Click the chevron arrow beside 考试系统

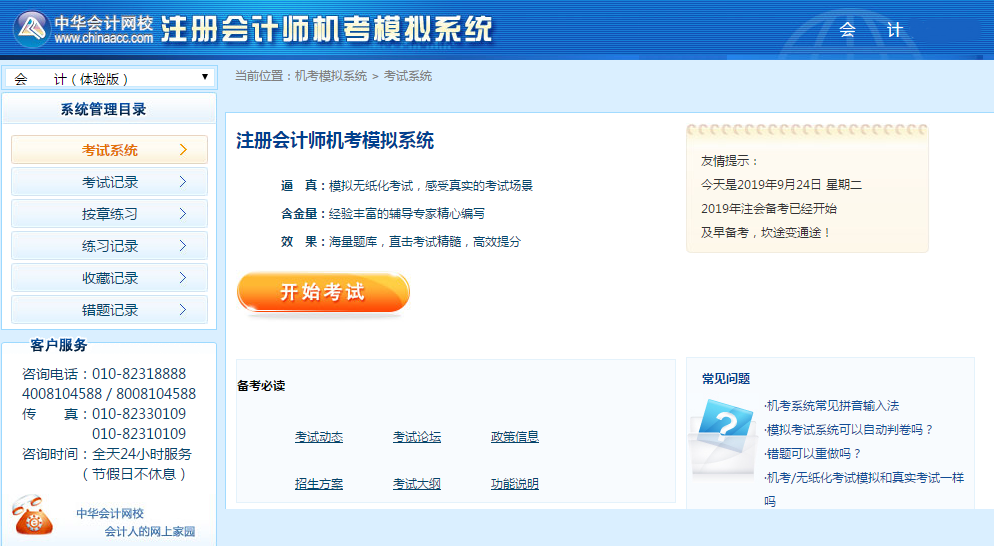(x=183, y=150)
